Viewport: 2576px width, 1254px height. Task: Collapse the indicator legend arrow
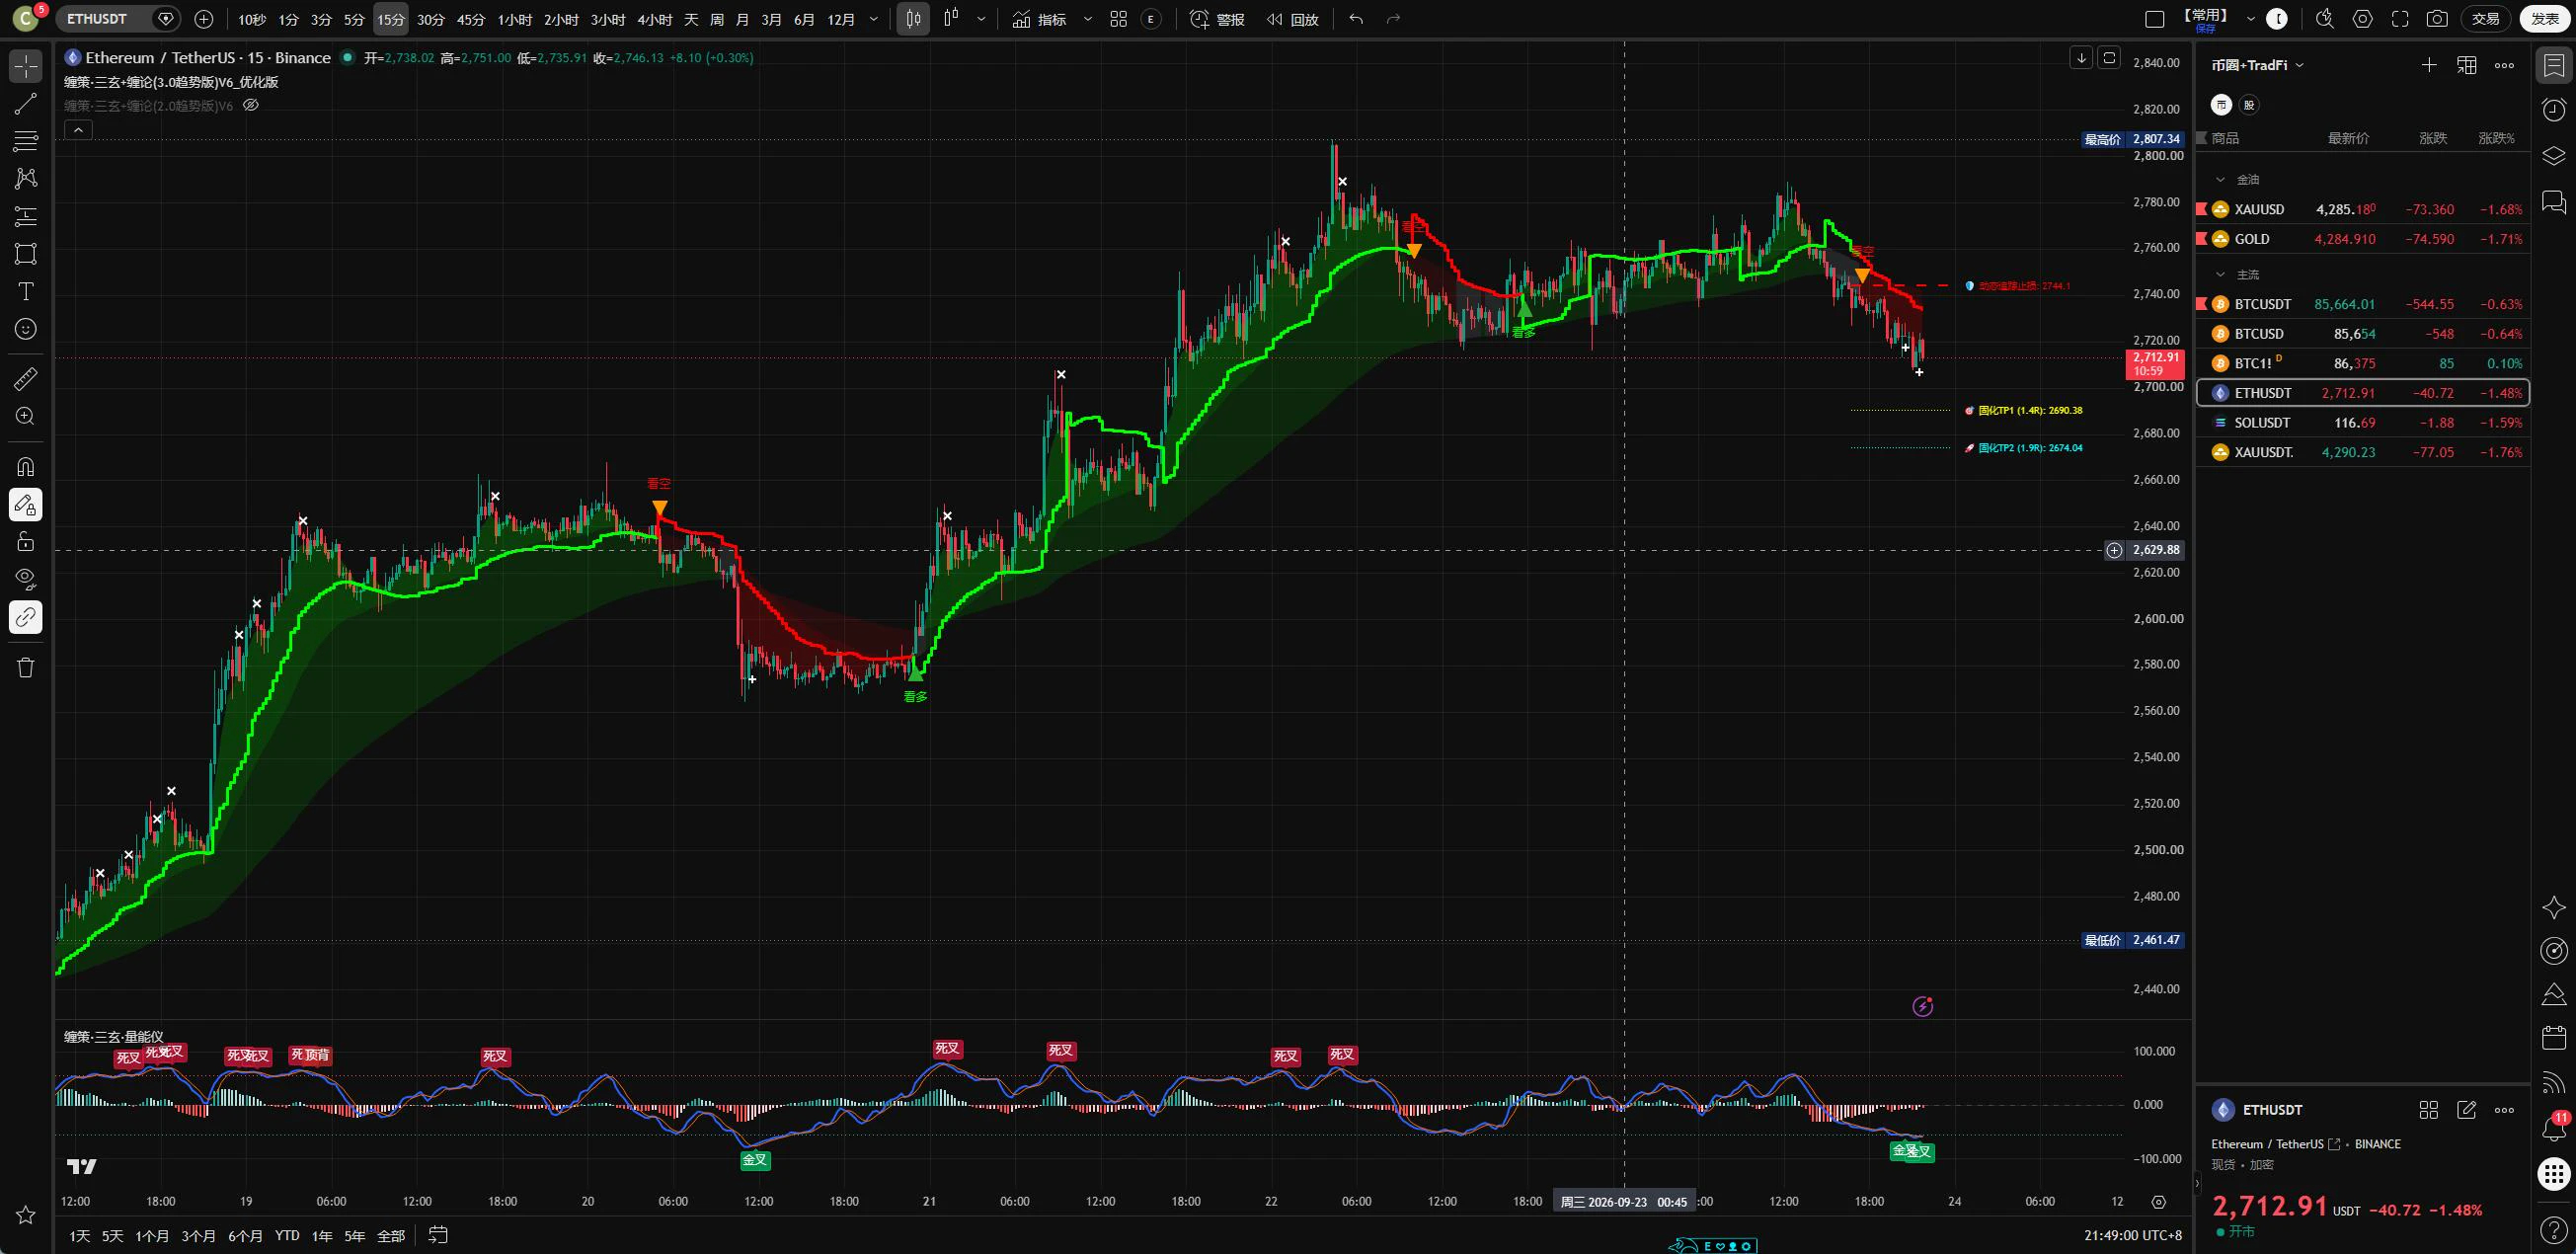tap(78, 129)
